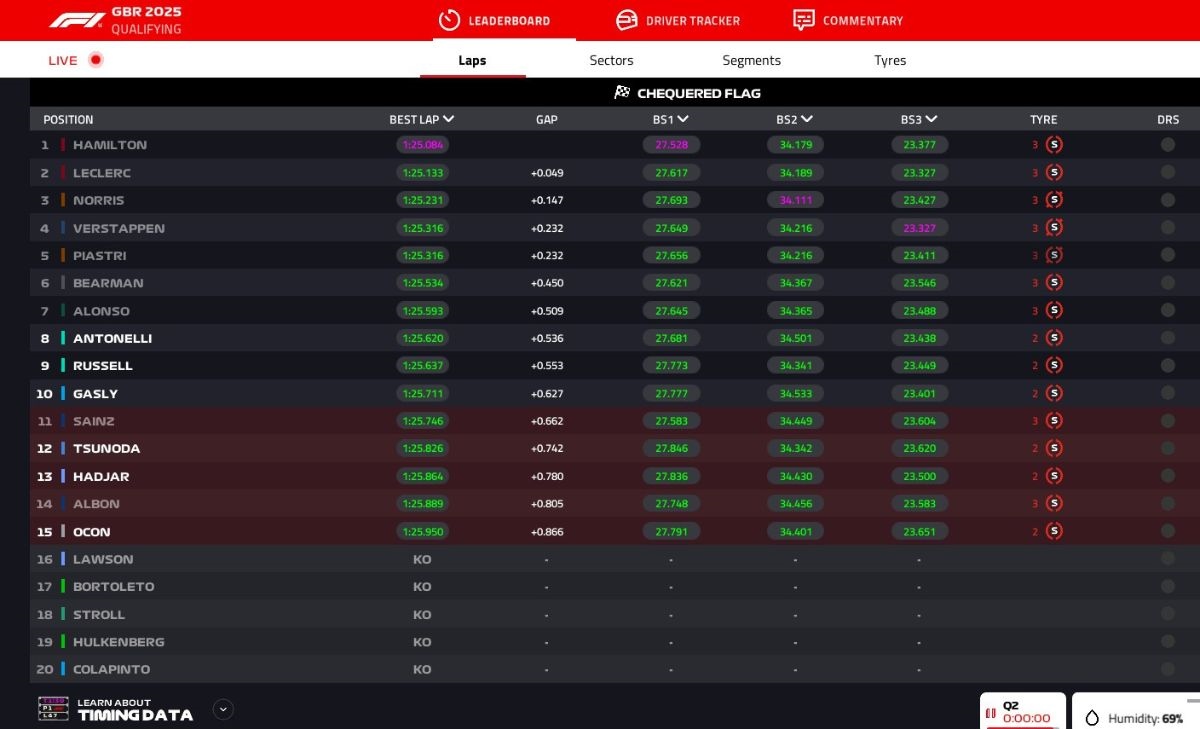Click the Q2 session timer box

coord(1022,711)
